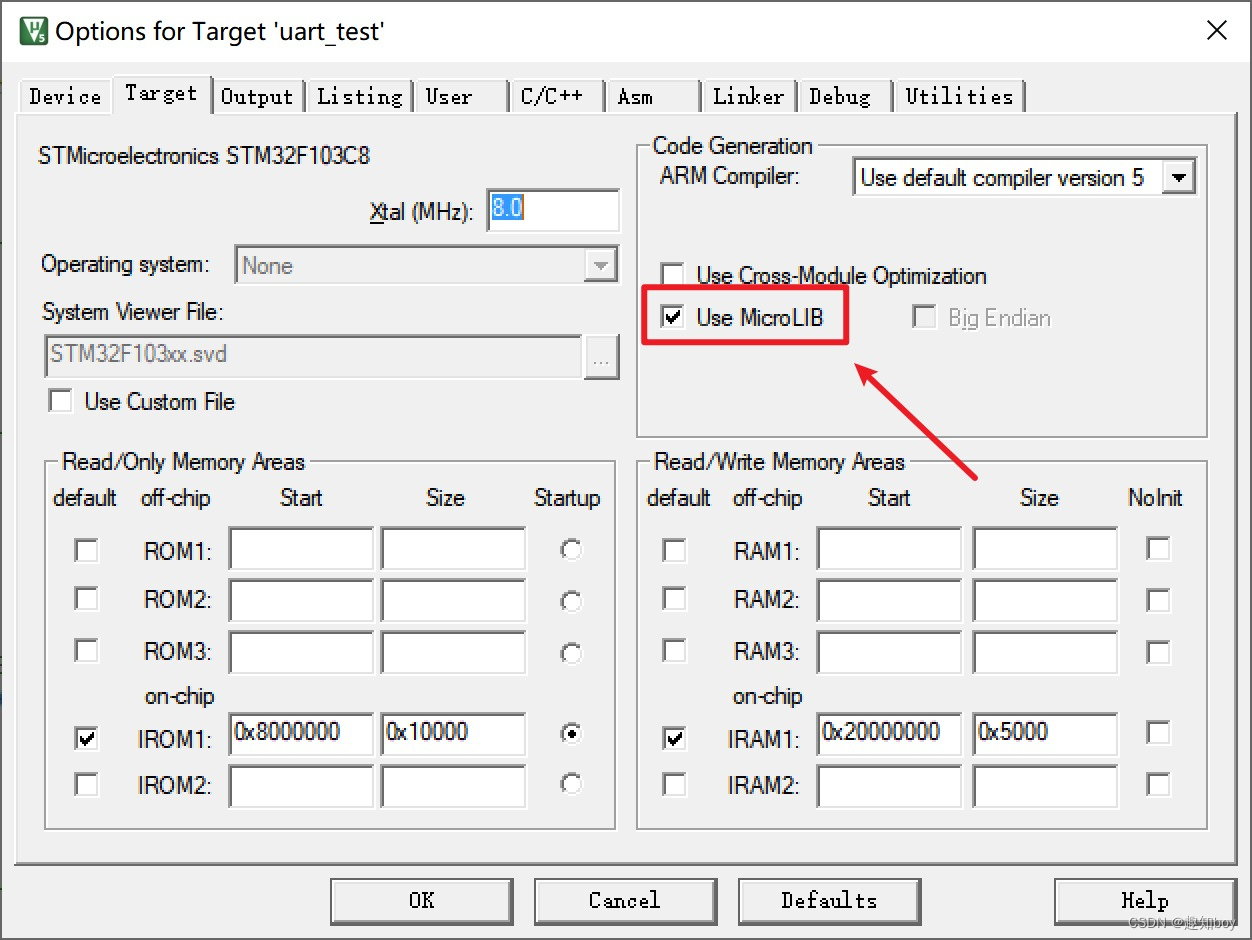Click the System Viewer File path field
Image resolution: width=1252 pixels, height=940 pixels.
point(313,357)
